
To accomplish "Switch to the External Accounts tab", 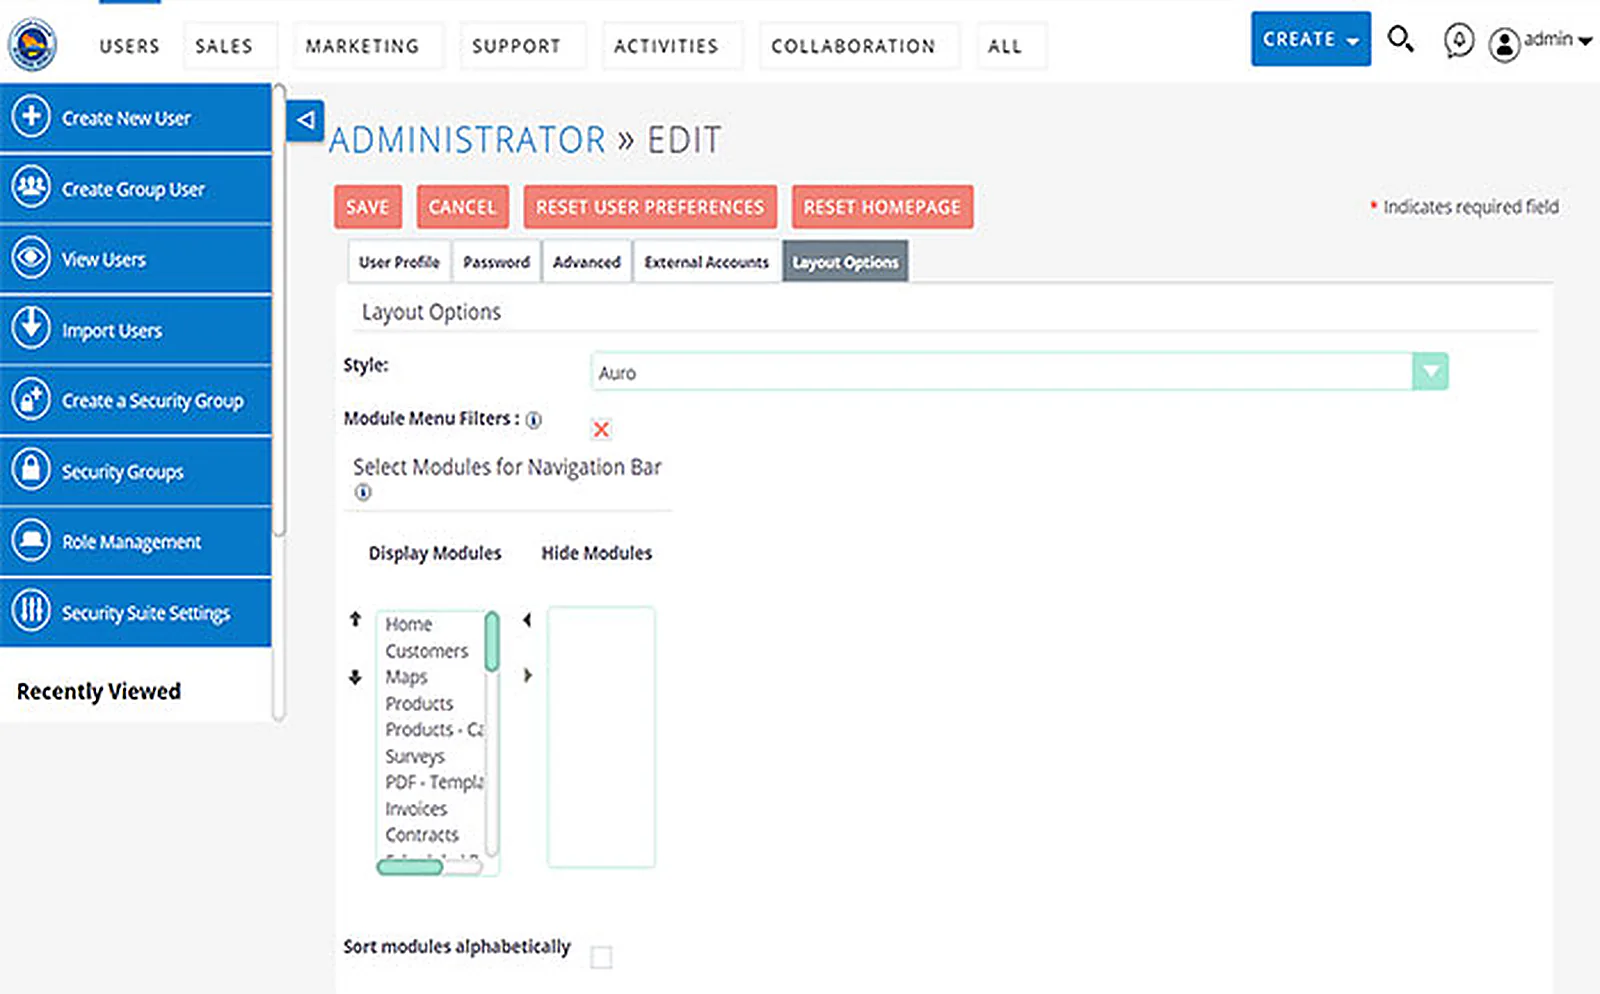I will 707,262.
